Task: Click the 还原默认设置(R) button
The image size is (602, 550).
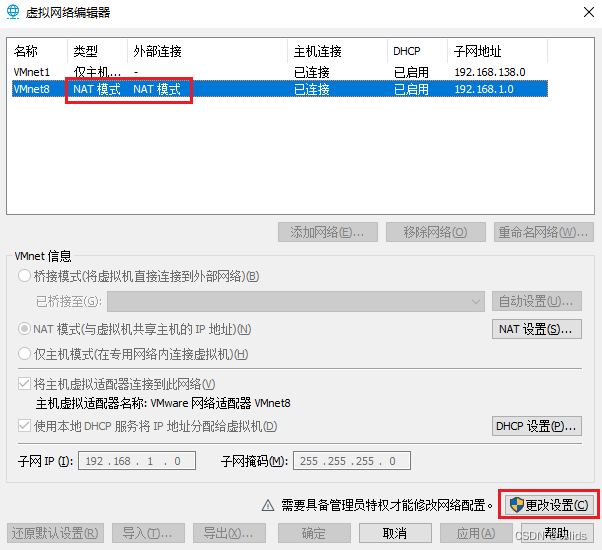Action: [x=55, y=533]
